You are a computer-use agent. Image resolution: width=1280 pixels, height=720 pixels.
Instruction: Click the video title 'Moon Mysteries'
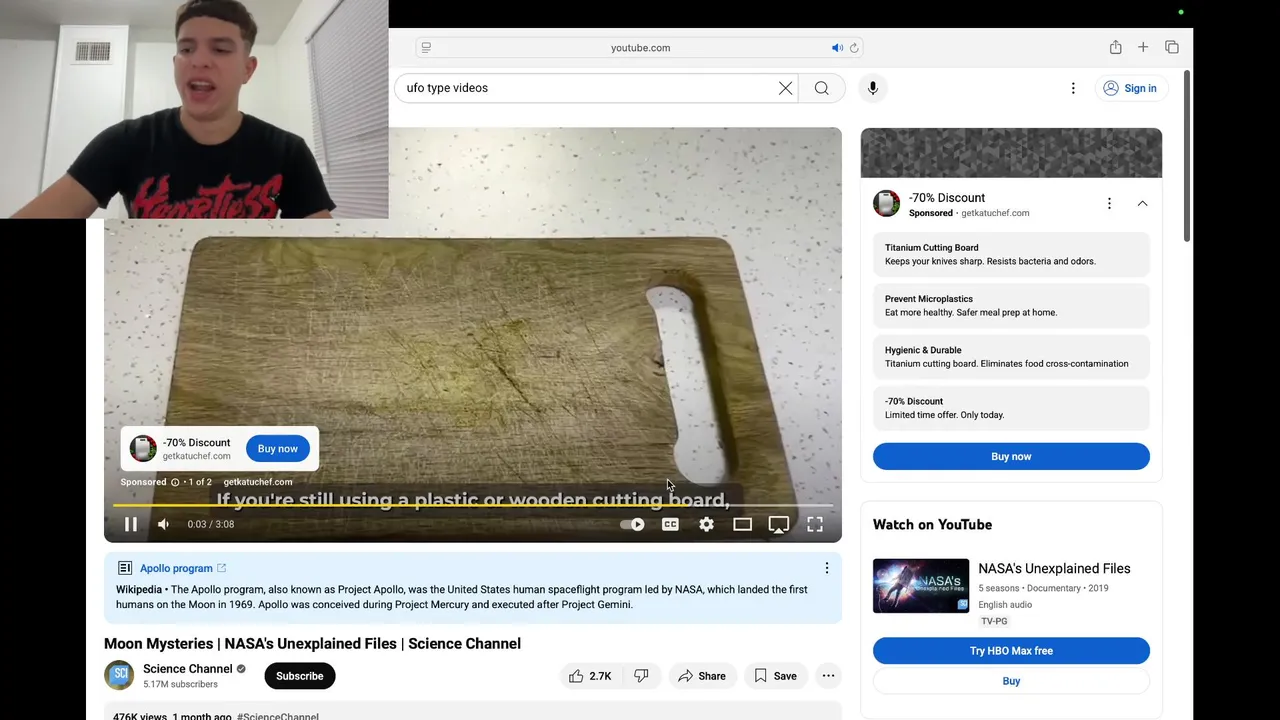tap(312, 644)
